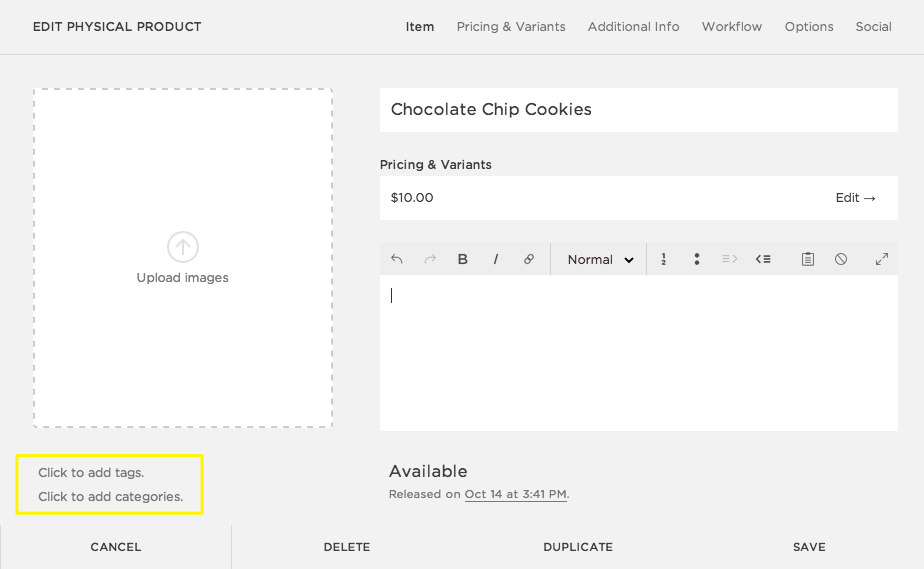Open the Additional Info tab
The image size is (924, 569).
(633, 27)
